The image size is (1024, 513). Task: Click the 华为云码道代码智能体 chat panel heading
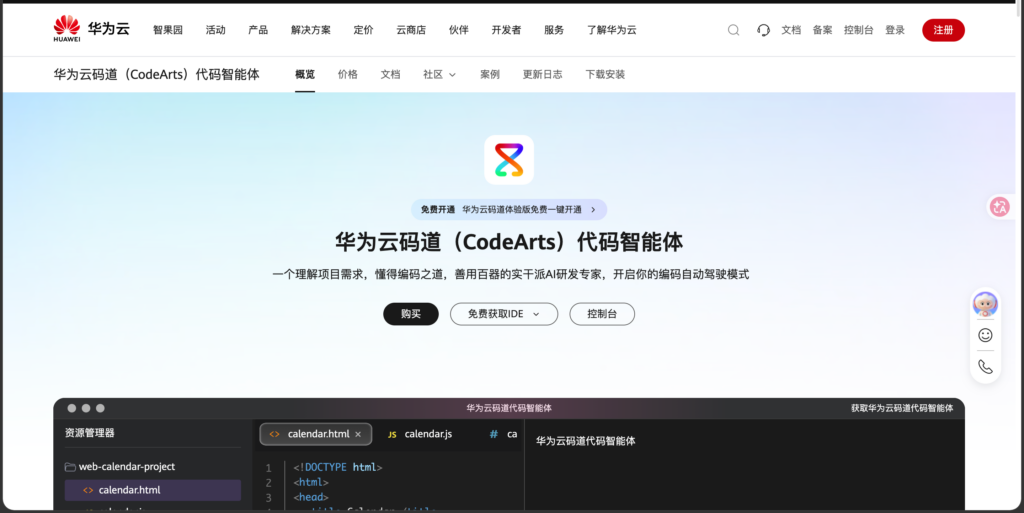[586, 441]
